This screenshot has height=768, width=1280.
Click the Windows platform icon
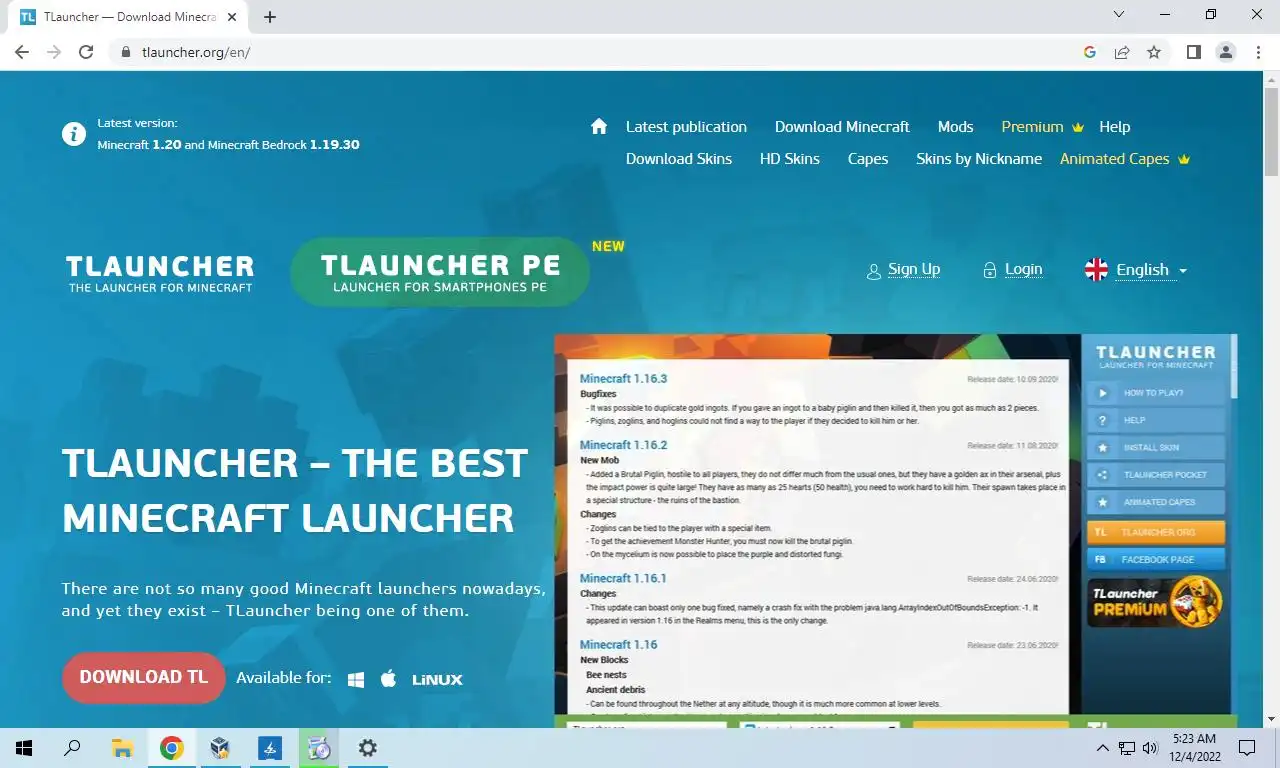(356, 679)
